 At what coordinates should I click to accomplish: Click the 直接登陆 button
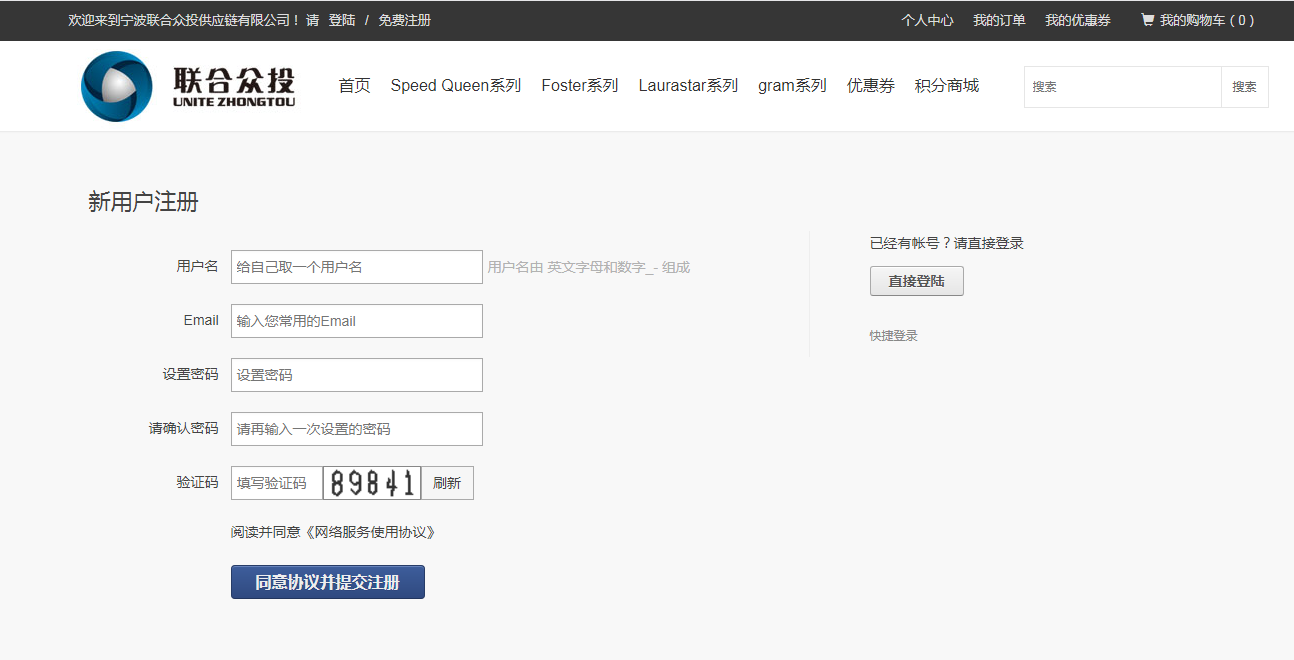click(916, 281)
